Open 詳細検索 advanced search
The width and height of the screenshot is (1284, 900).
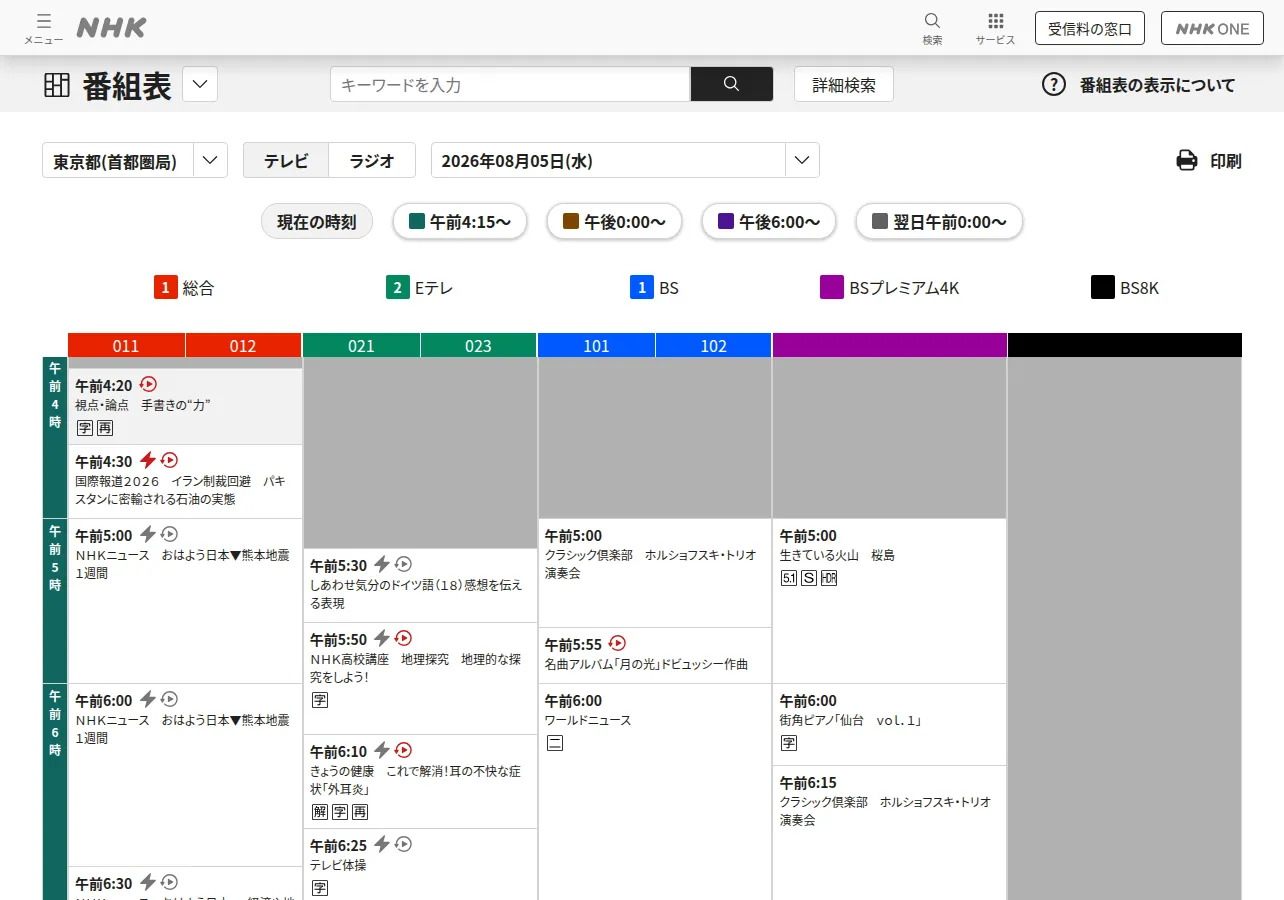click(x=844, y=85)
